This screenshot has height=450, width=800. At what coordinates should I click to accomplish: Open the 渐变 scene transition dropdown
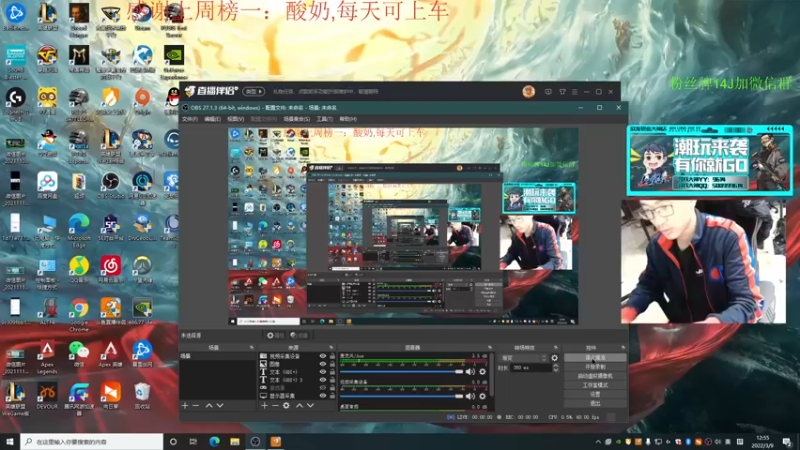[524, 358]
